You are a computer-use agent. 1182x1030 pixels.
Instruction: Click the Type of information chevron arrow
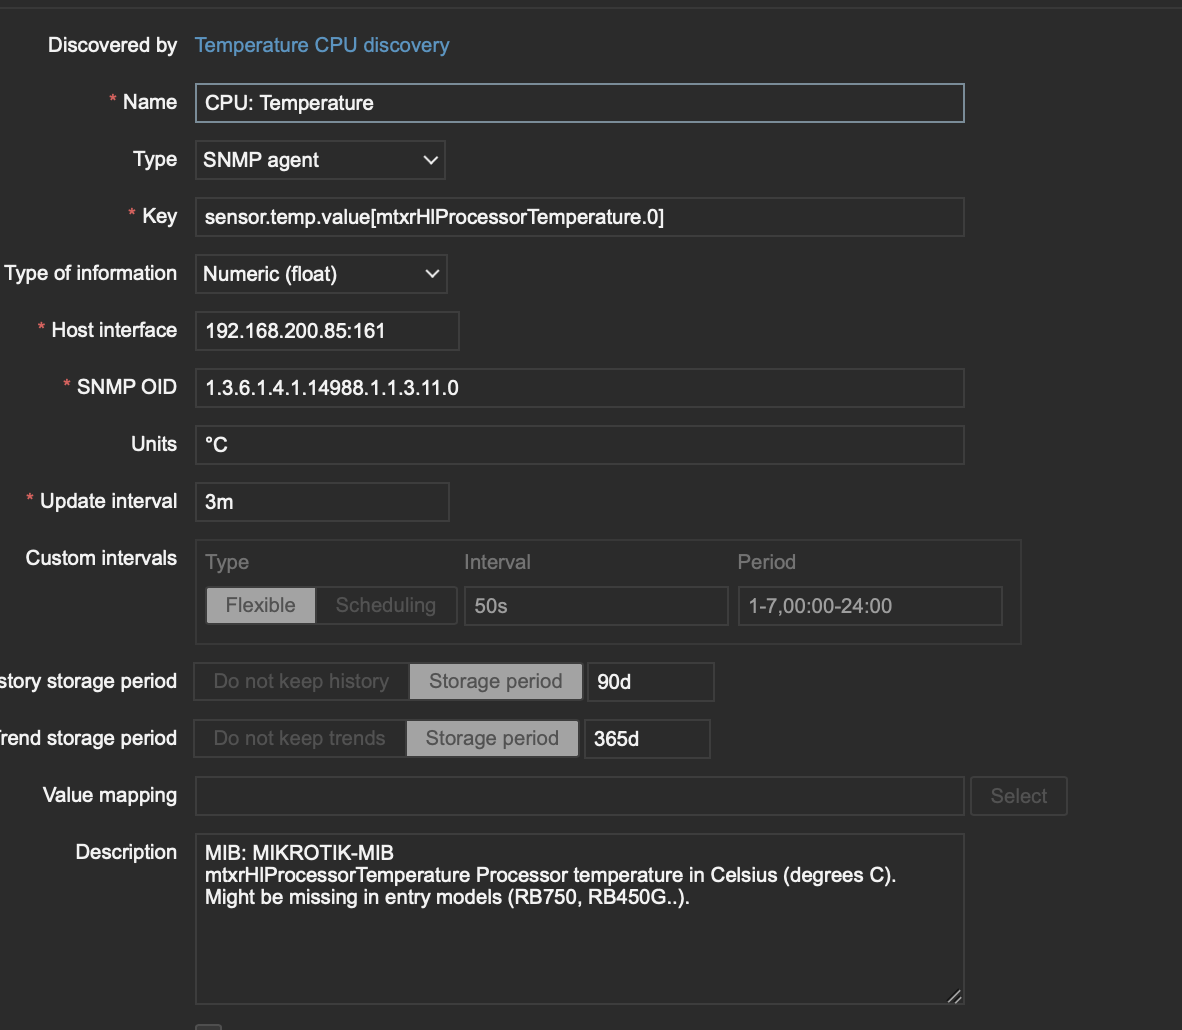[432, 274]
